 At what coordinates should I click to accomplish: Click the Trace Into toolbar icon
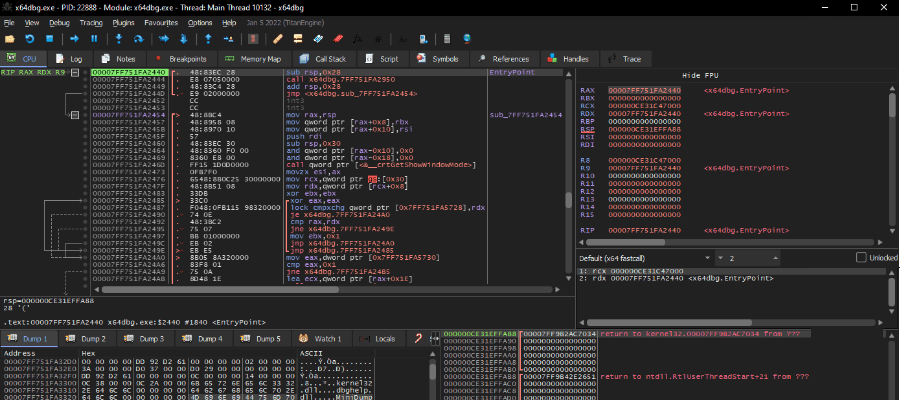click(x=164, y=39)
